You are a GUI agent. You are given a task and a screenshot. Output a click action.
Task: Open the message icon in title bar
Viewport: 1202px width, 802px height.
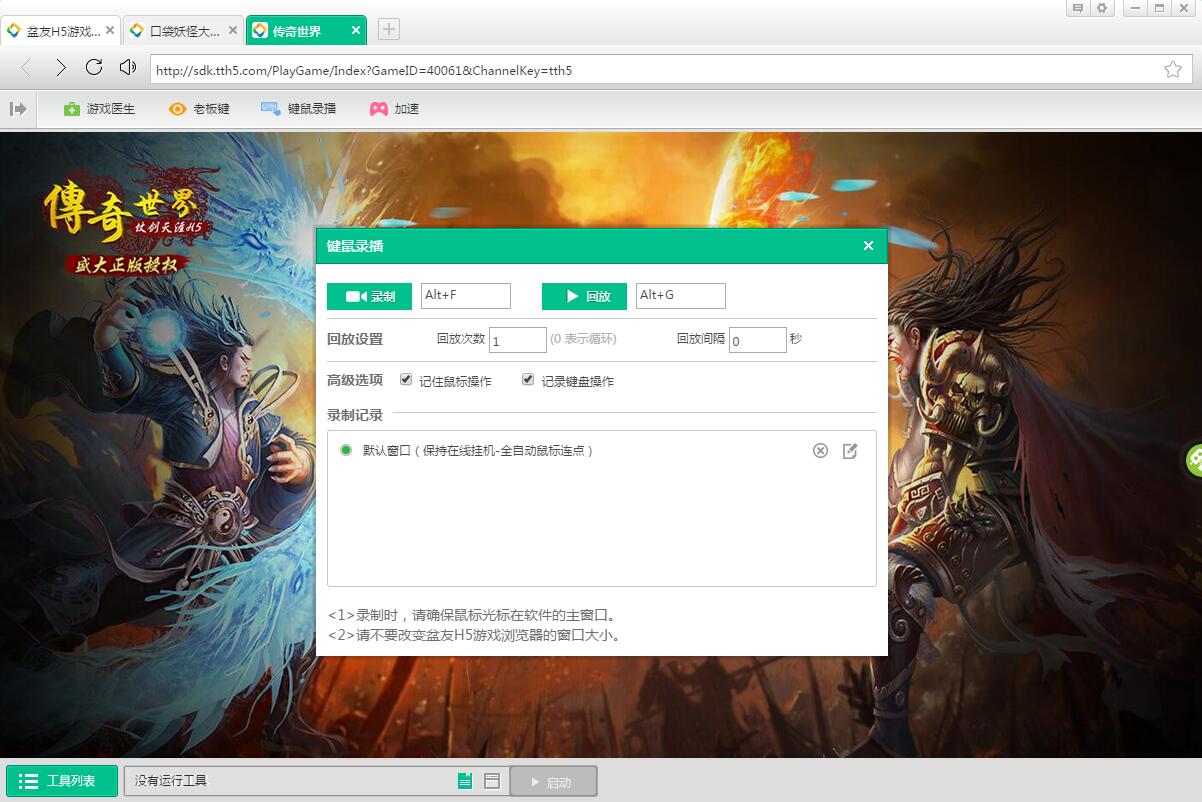(x=1078, y=8)
